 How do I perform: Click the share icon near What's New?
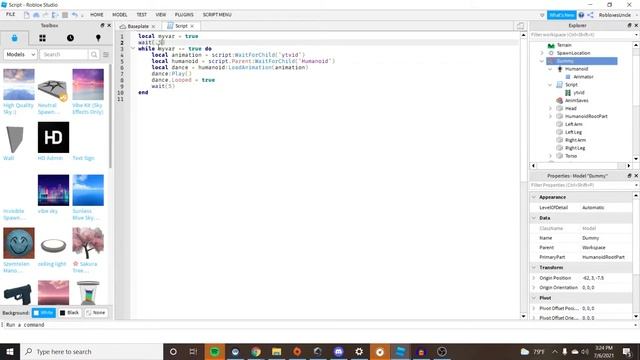(x=590, y=15)
